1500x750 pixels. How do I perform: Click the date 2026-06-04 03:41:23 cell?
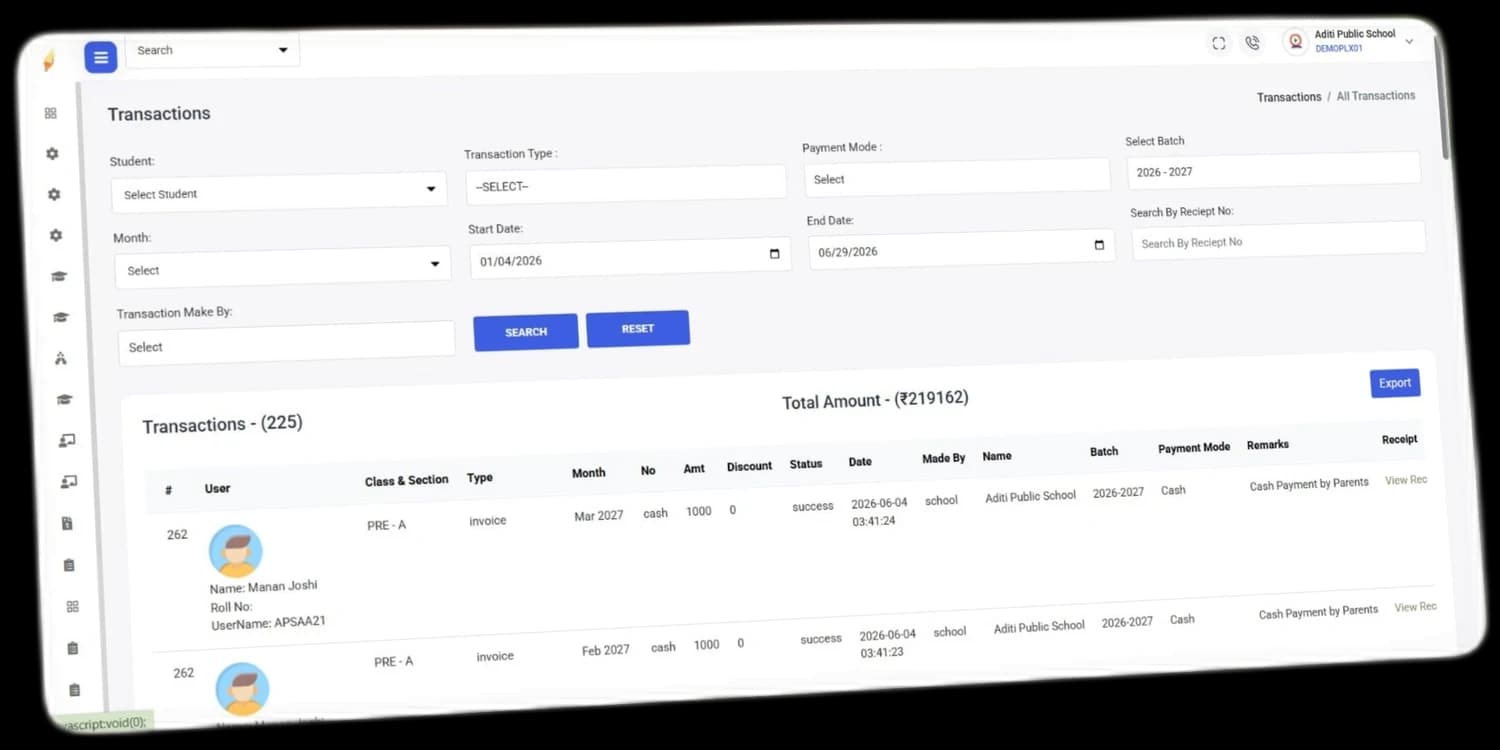pos(887,643)
